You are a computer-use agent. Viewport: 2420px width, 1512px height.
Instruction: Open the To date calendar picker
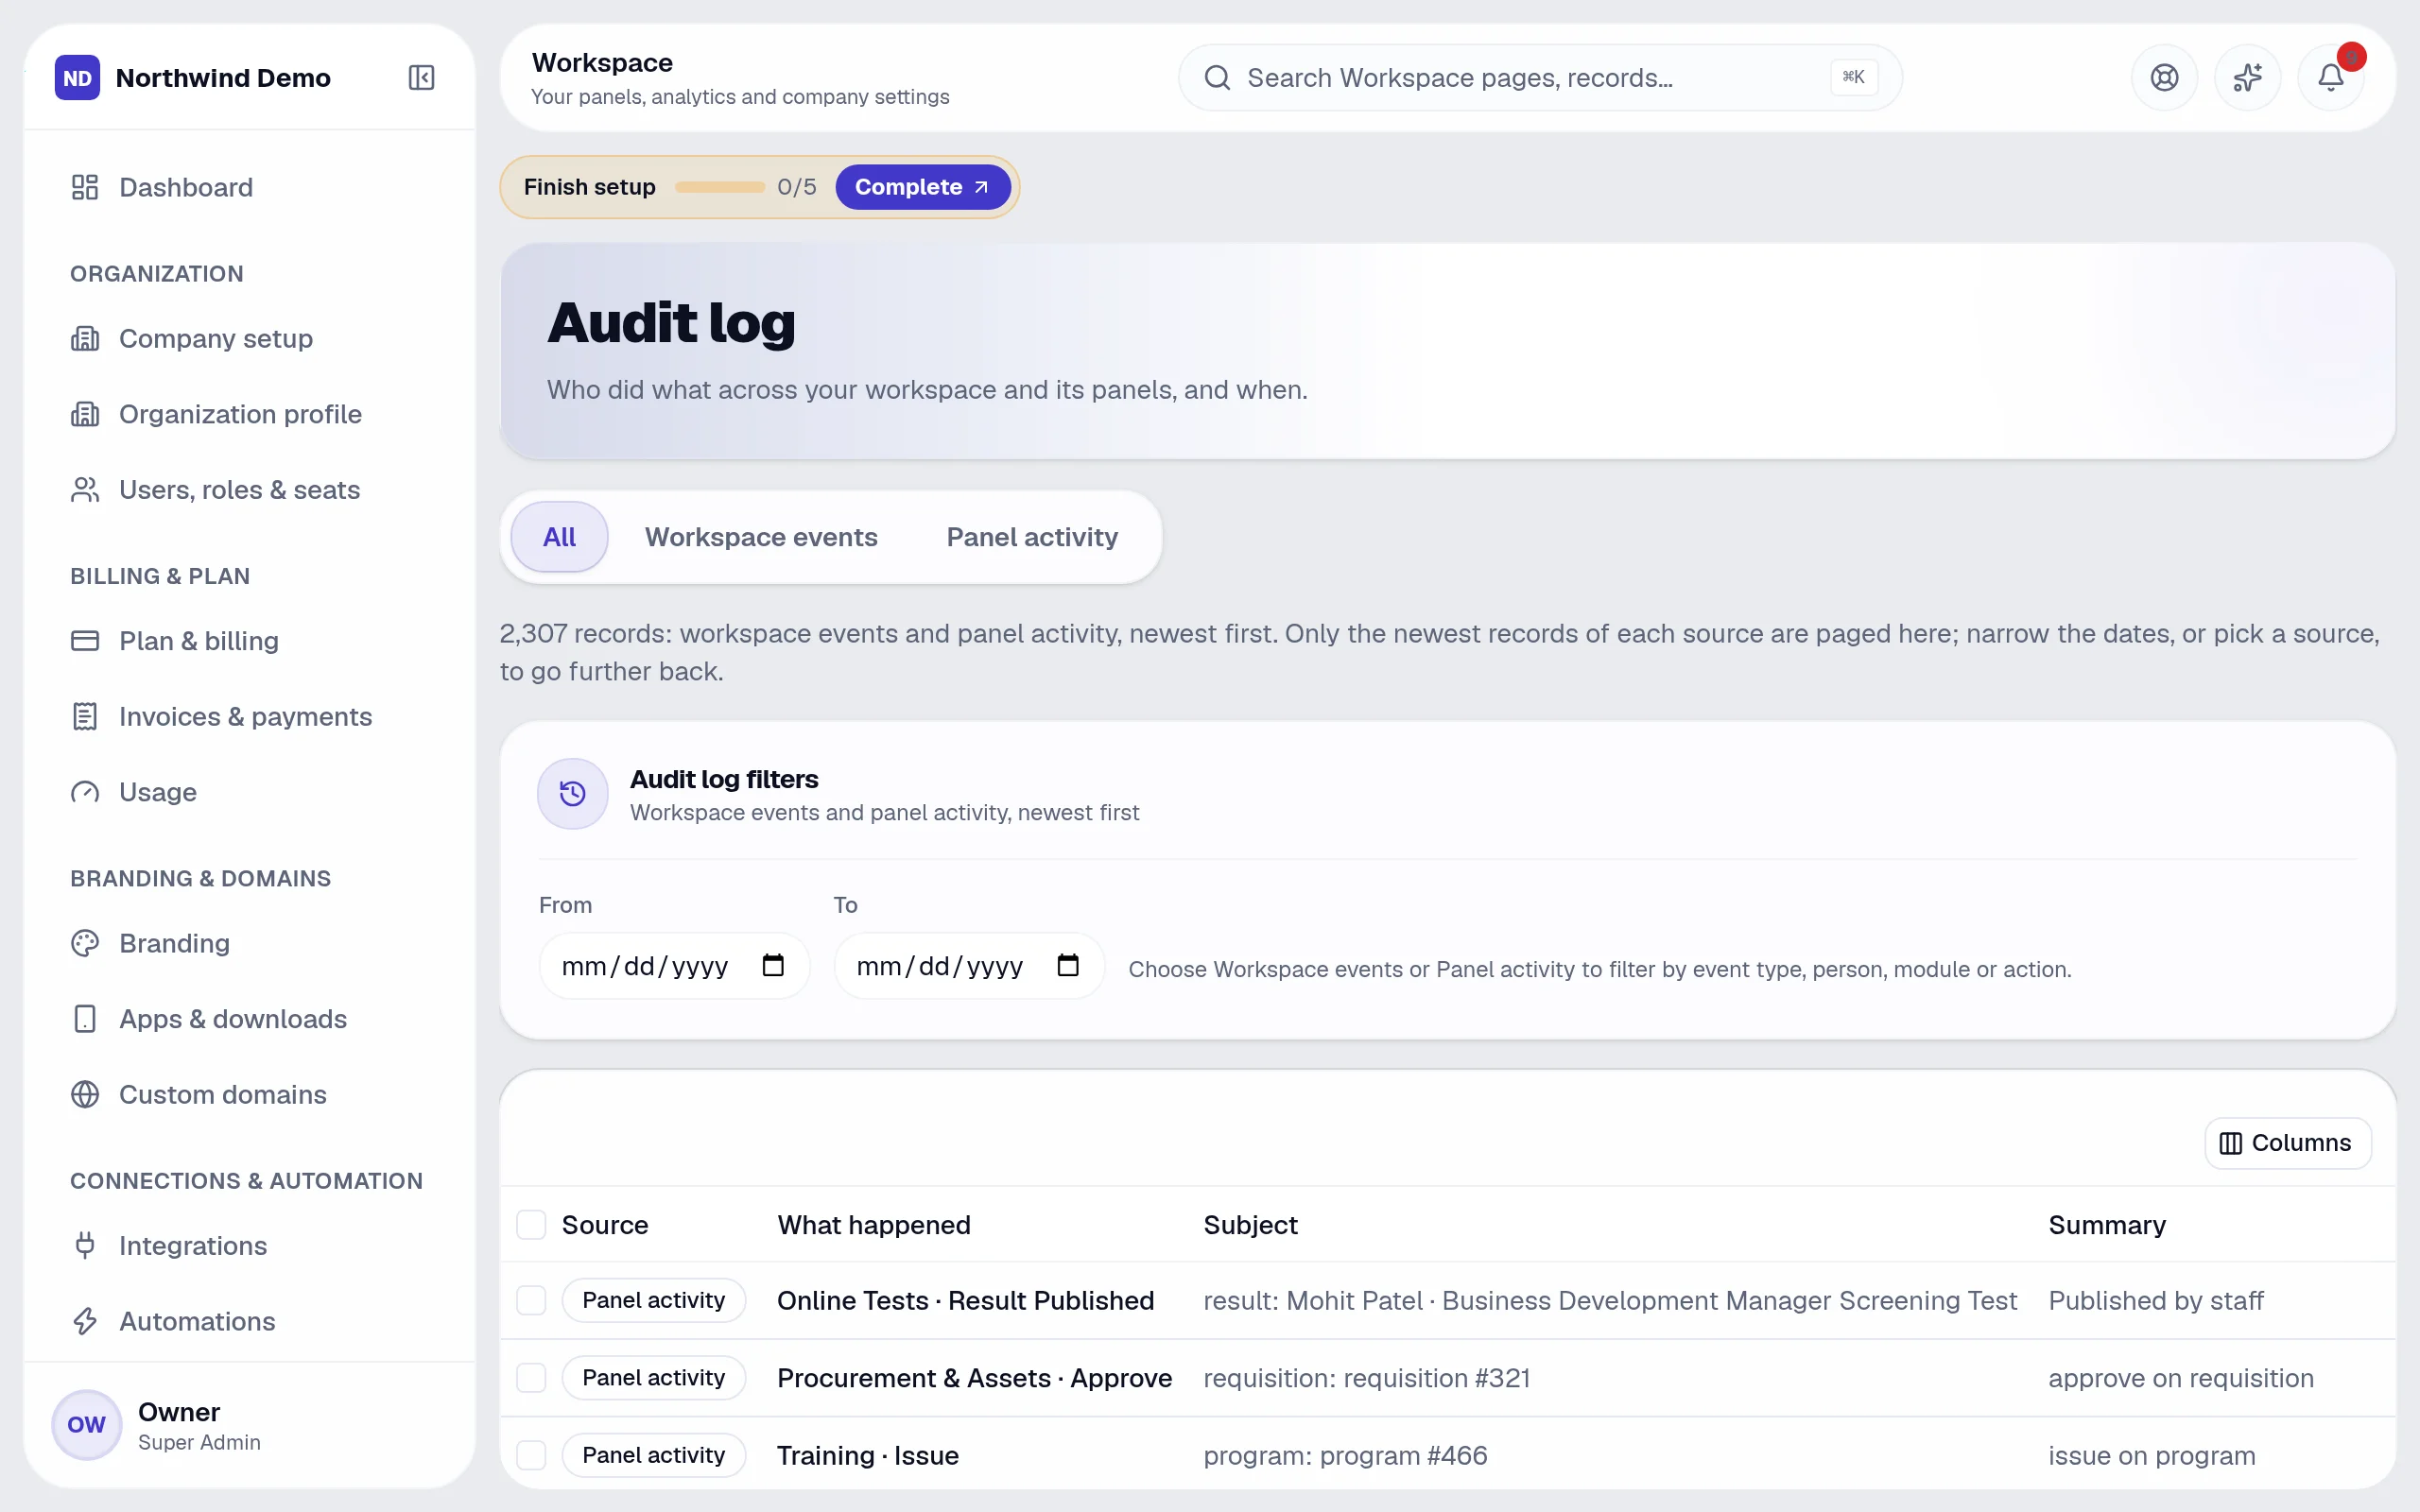pos(1068,965)
